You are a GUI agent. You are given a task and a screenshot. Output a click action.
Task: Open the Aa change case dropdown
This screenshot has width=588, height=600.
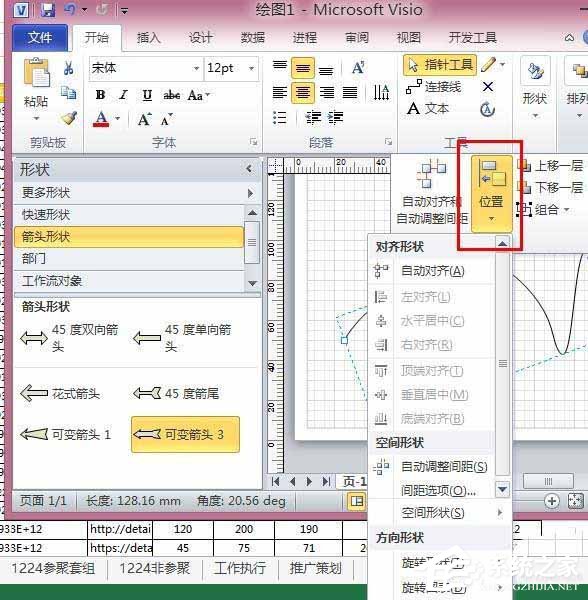click(198, 95)
